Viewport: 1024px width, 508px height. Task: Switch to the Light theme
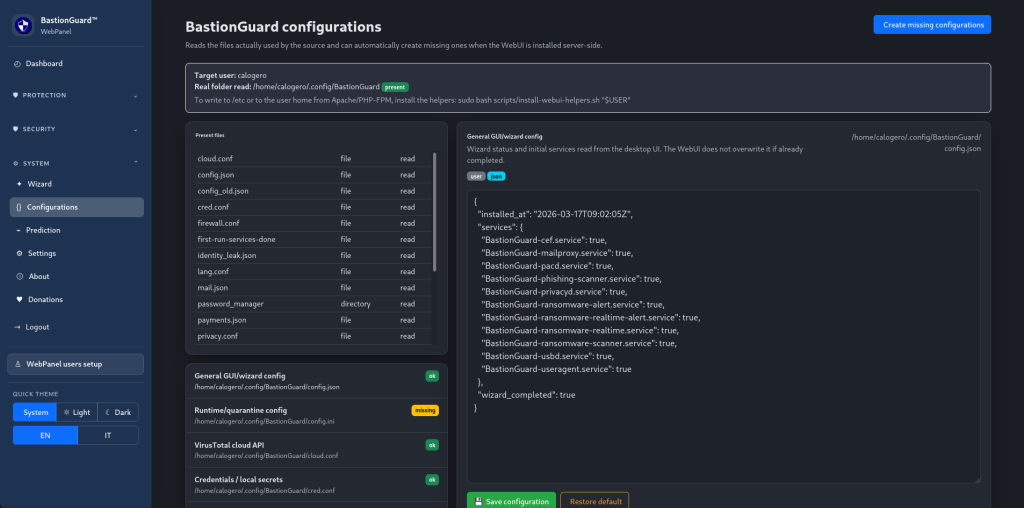pos(77,413)
